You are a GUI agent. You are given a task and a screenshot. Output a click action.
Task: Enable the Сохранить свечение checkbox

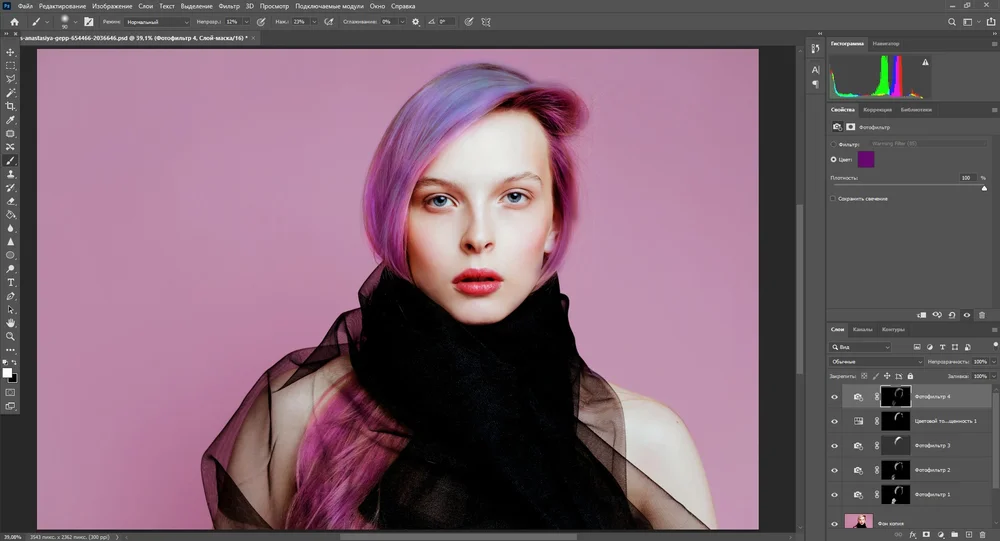(x=834, y=199)
